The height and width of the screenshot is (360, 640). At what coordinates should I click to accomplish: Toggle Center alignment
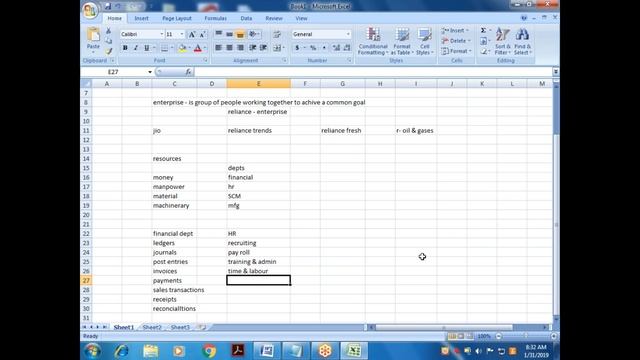tap(229, 48)
